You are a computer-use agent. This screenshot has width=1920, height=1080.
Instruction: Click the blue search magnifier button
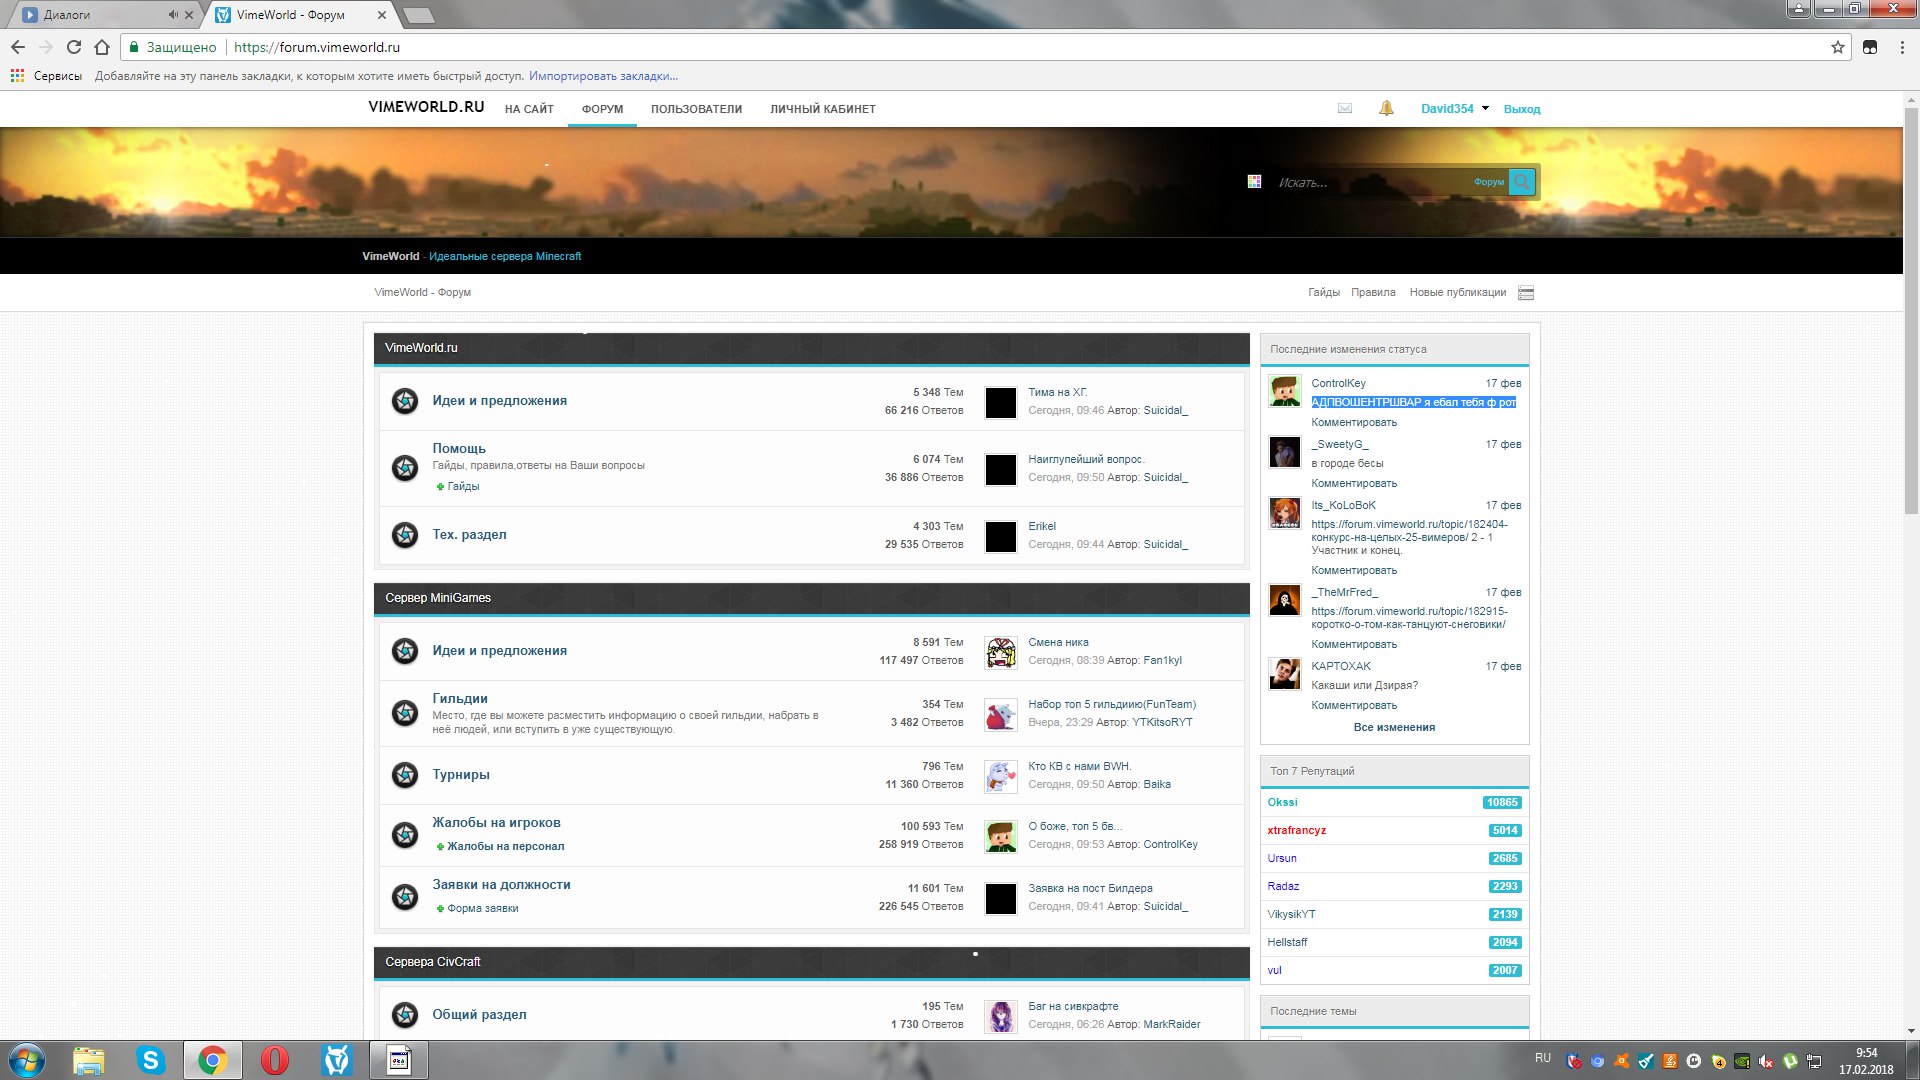pyautogui.click(x=1521, y=181)
